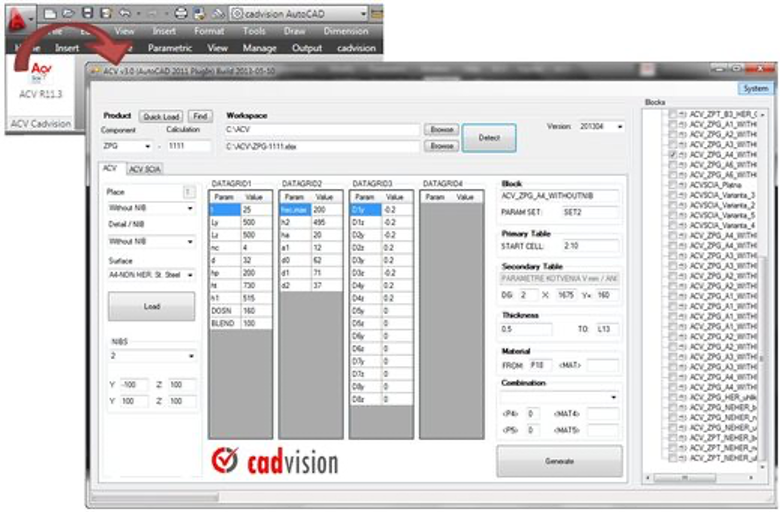This screenshot has width=780, height=512.
Task: Click the Calculation input field with 1111
Action: pyautogui.click(x=189, y=146)
